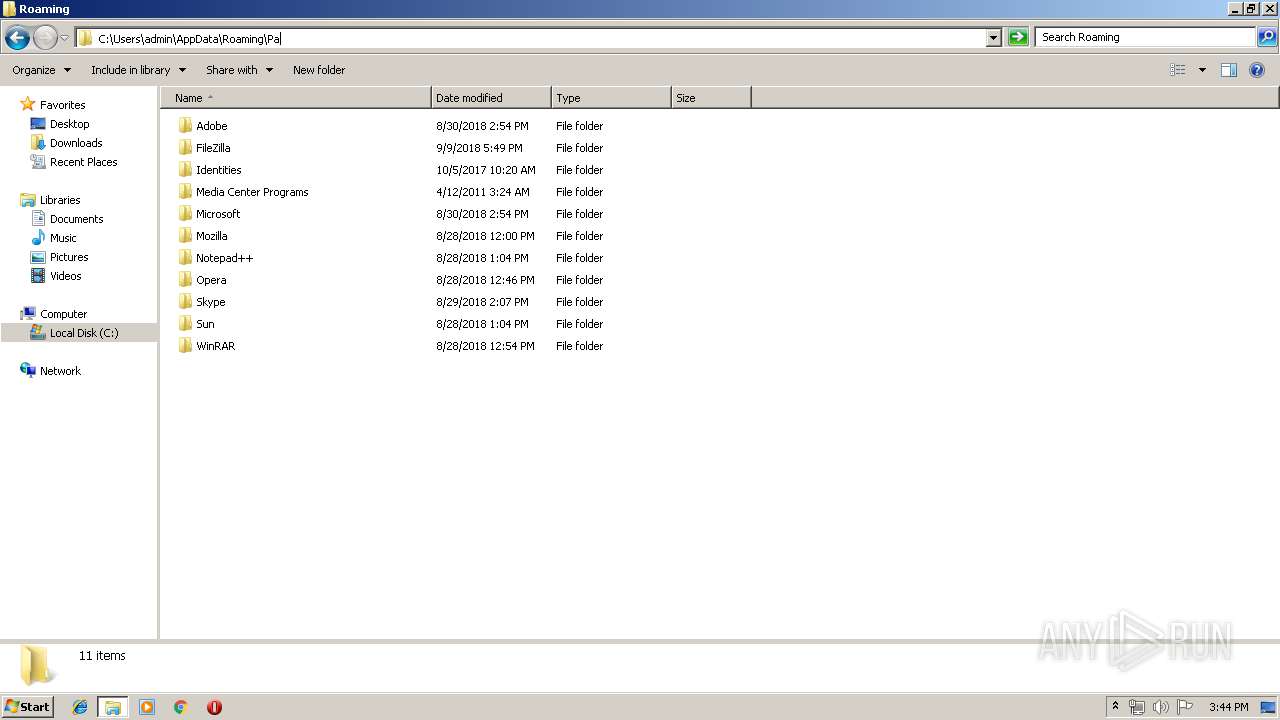Open recent pages dropdown next to Forward
This screenshot has width=1280, height=720.
(x=65, y=38)
